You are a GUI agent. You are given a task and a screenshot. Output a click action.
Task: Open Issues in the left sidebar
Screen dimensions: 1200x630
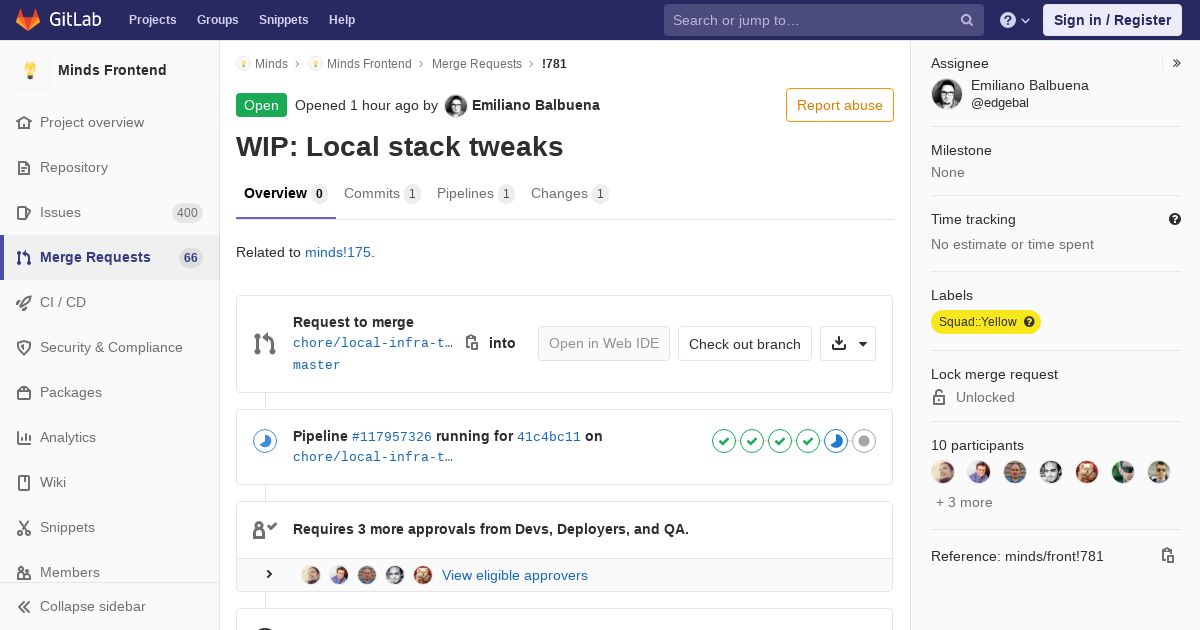(x=60, y=212)
